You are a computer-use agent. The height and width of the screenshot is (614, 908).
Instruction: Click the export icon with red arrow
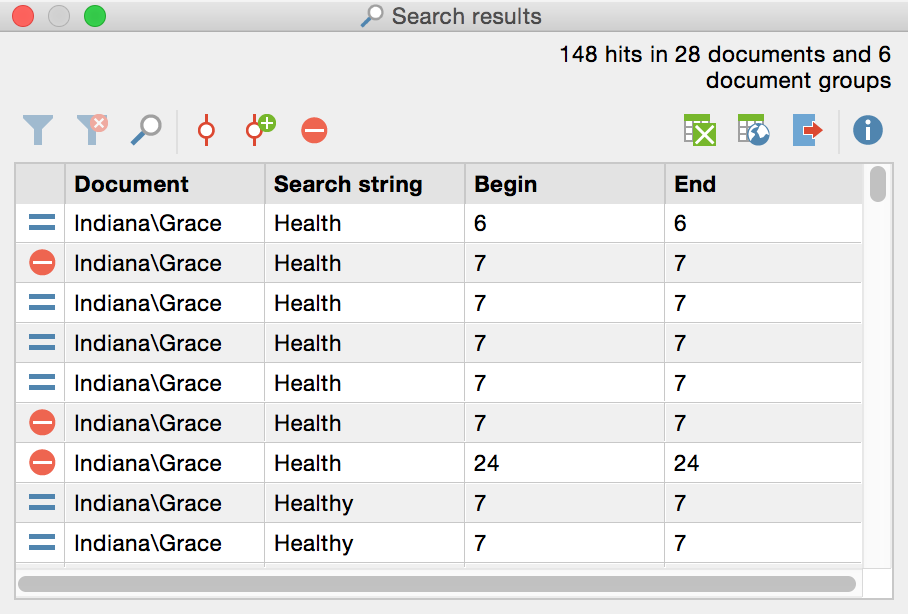(807, 130)
